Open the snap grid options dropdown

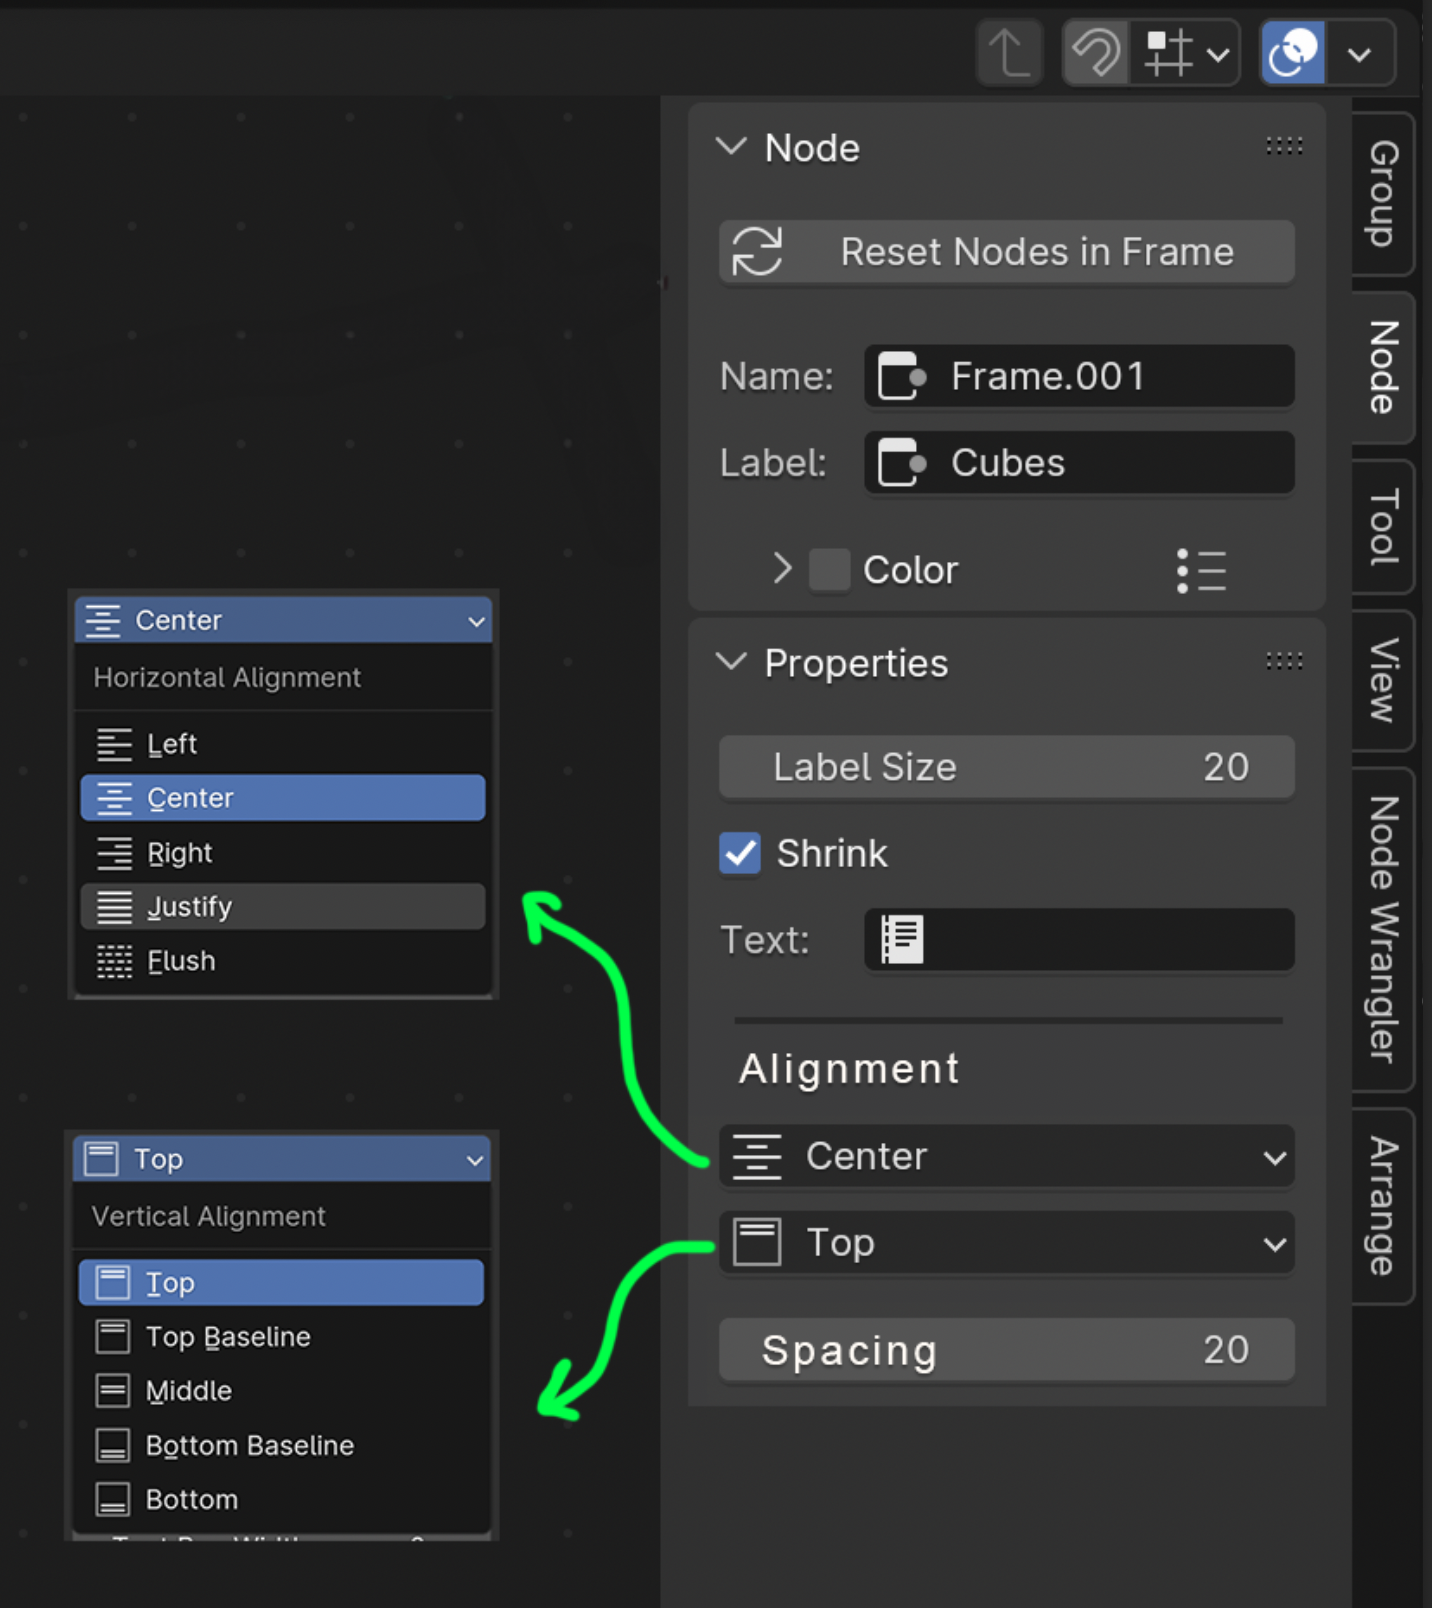click(1186, 52)
